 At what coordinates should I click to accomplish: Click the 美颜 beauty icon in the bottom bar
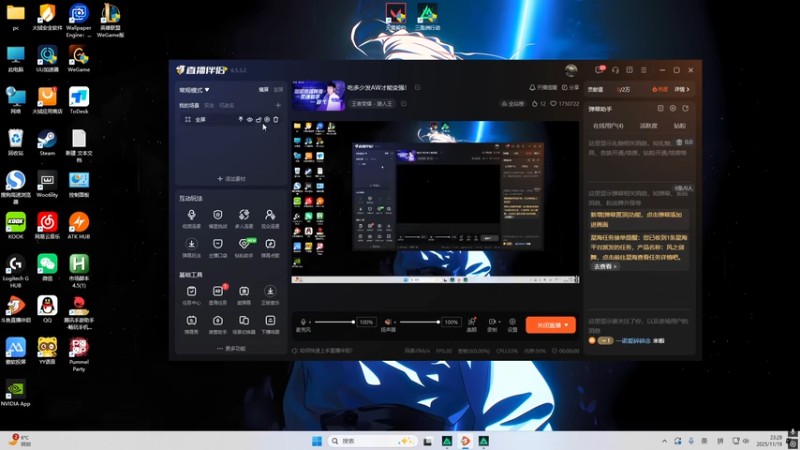pos(472,321)
